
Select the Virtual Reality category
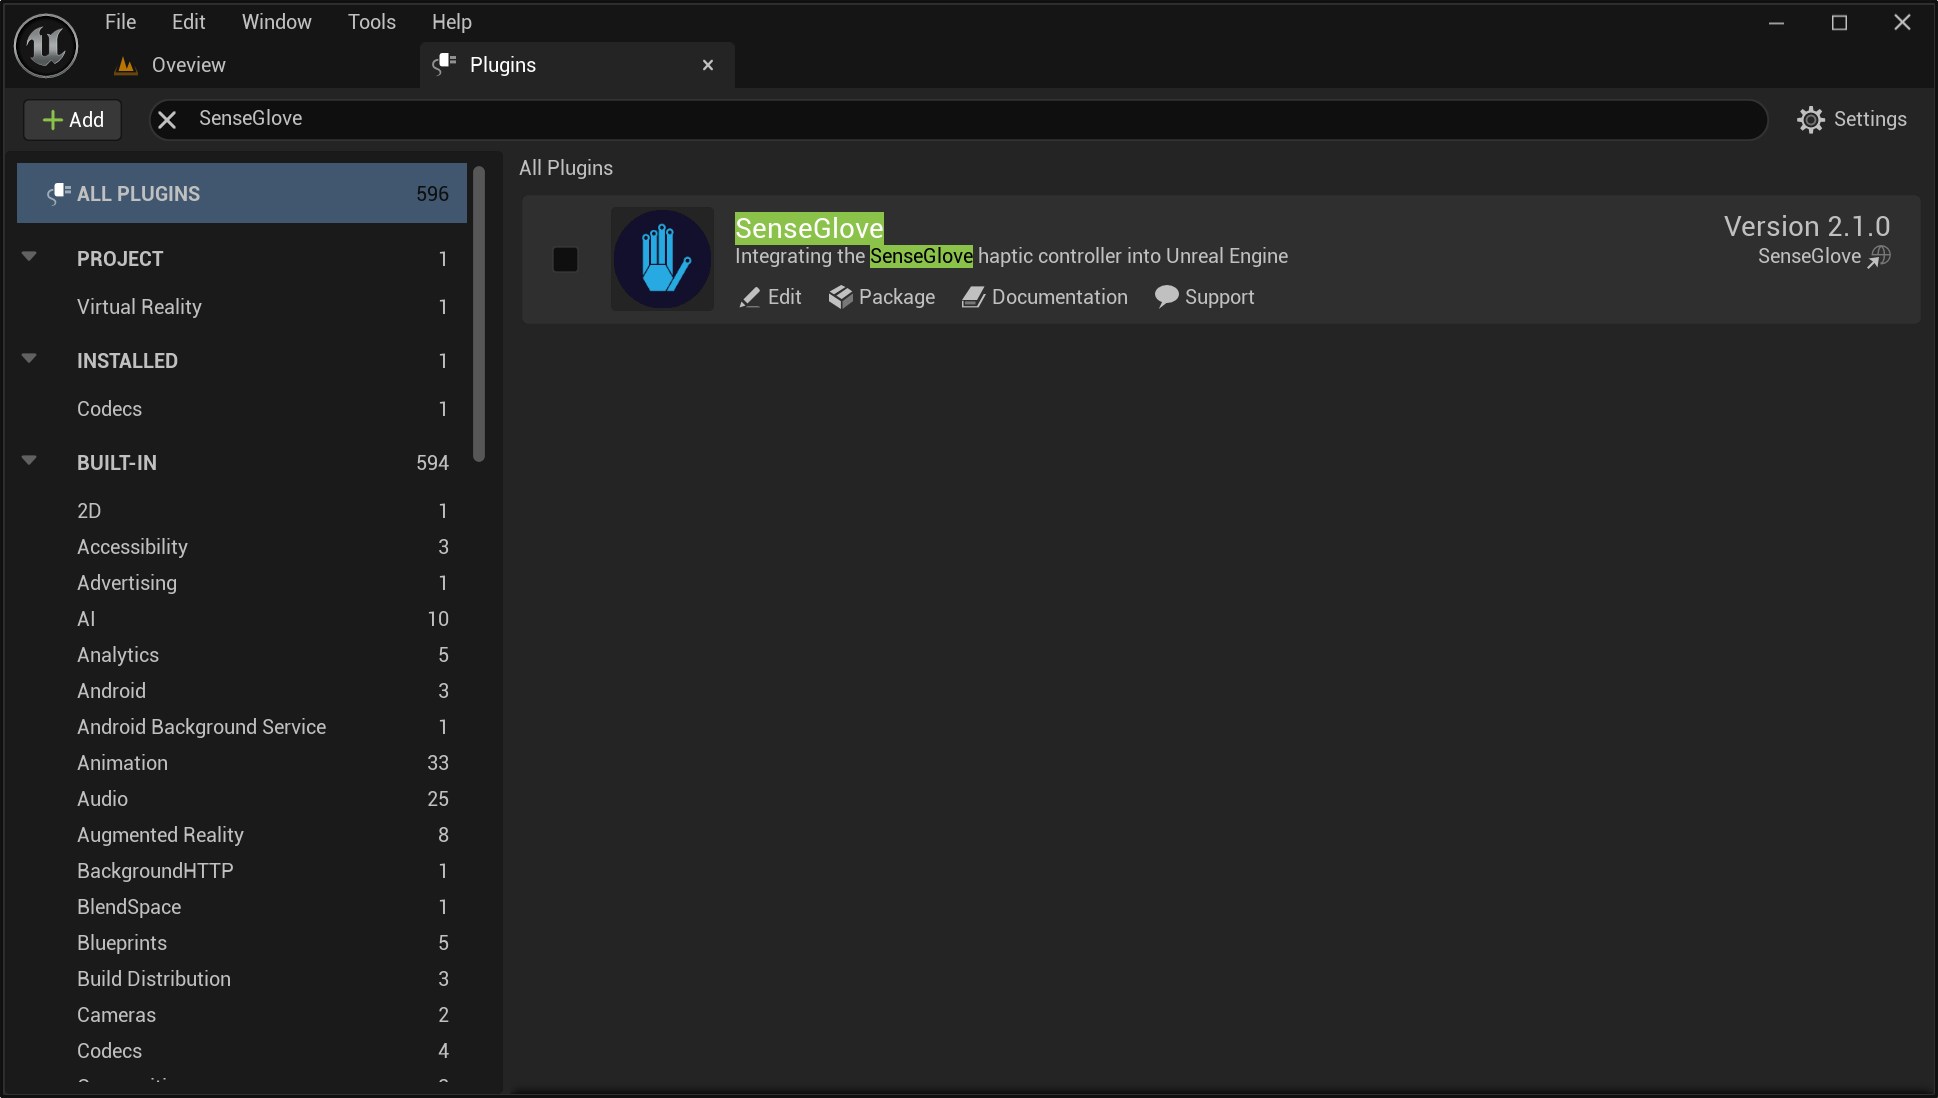(139, 307)
